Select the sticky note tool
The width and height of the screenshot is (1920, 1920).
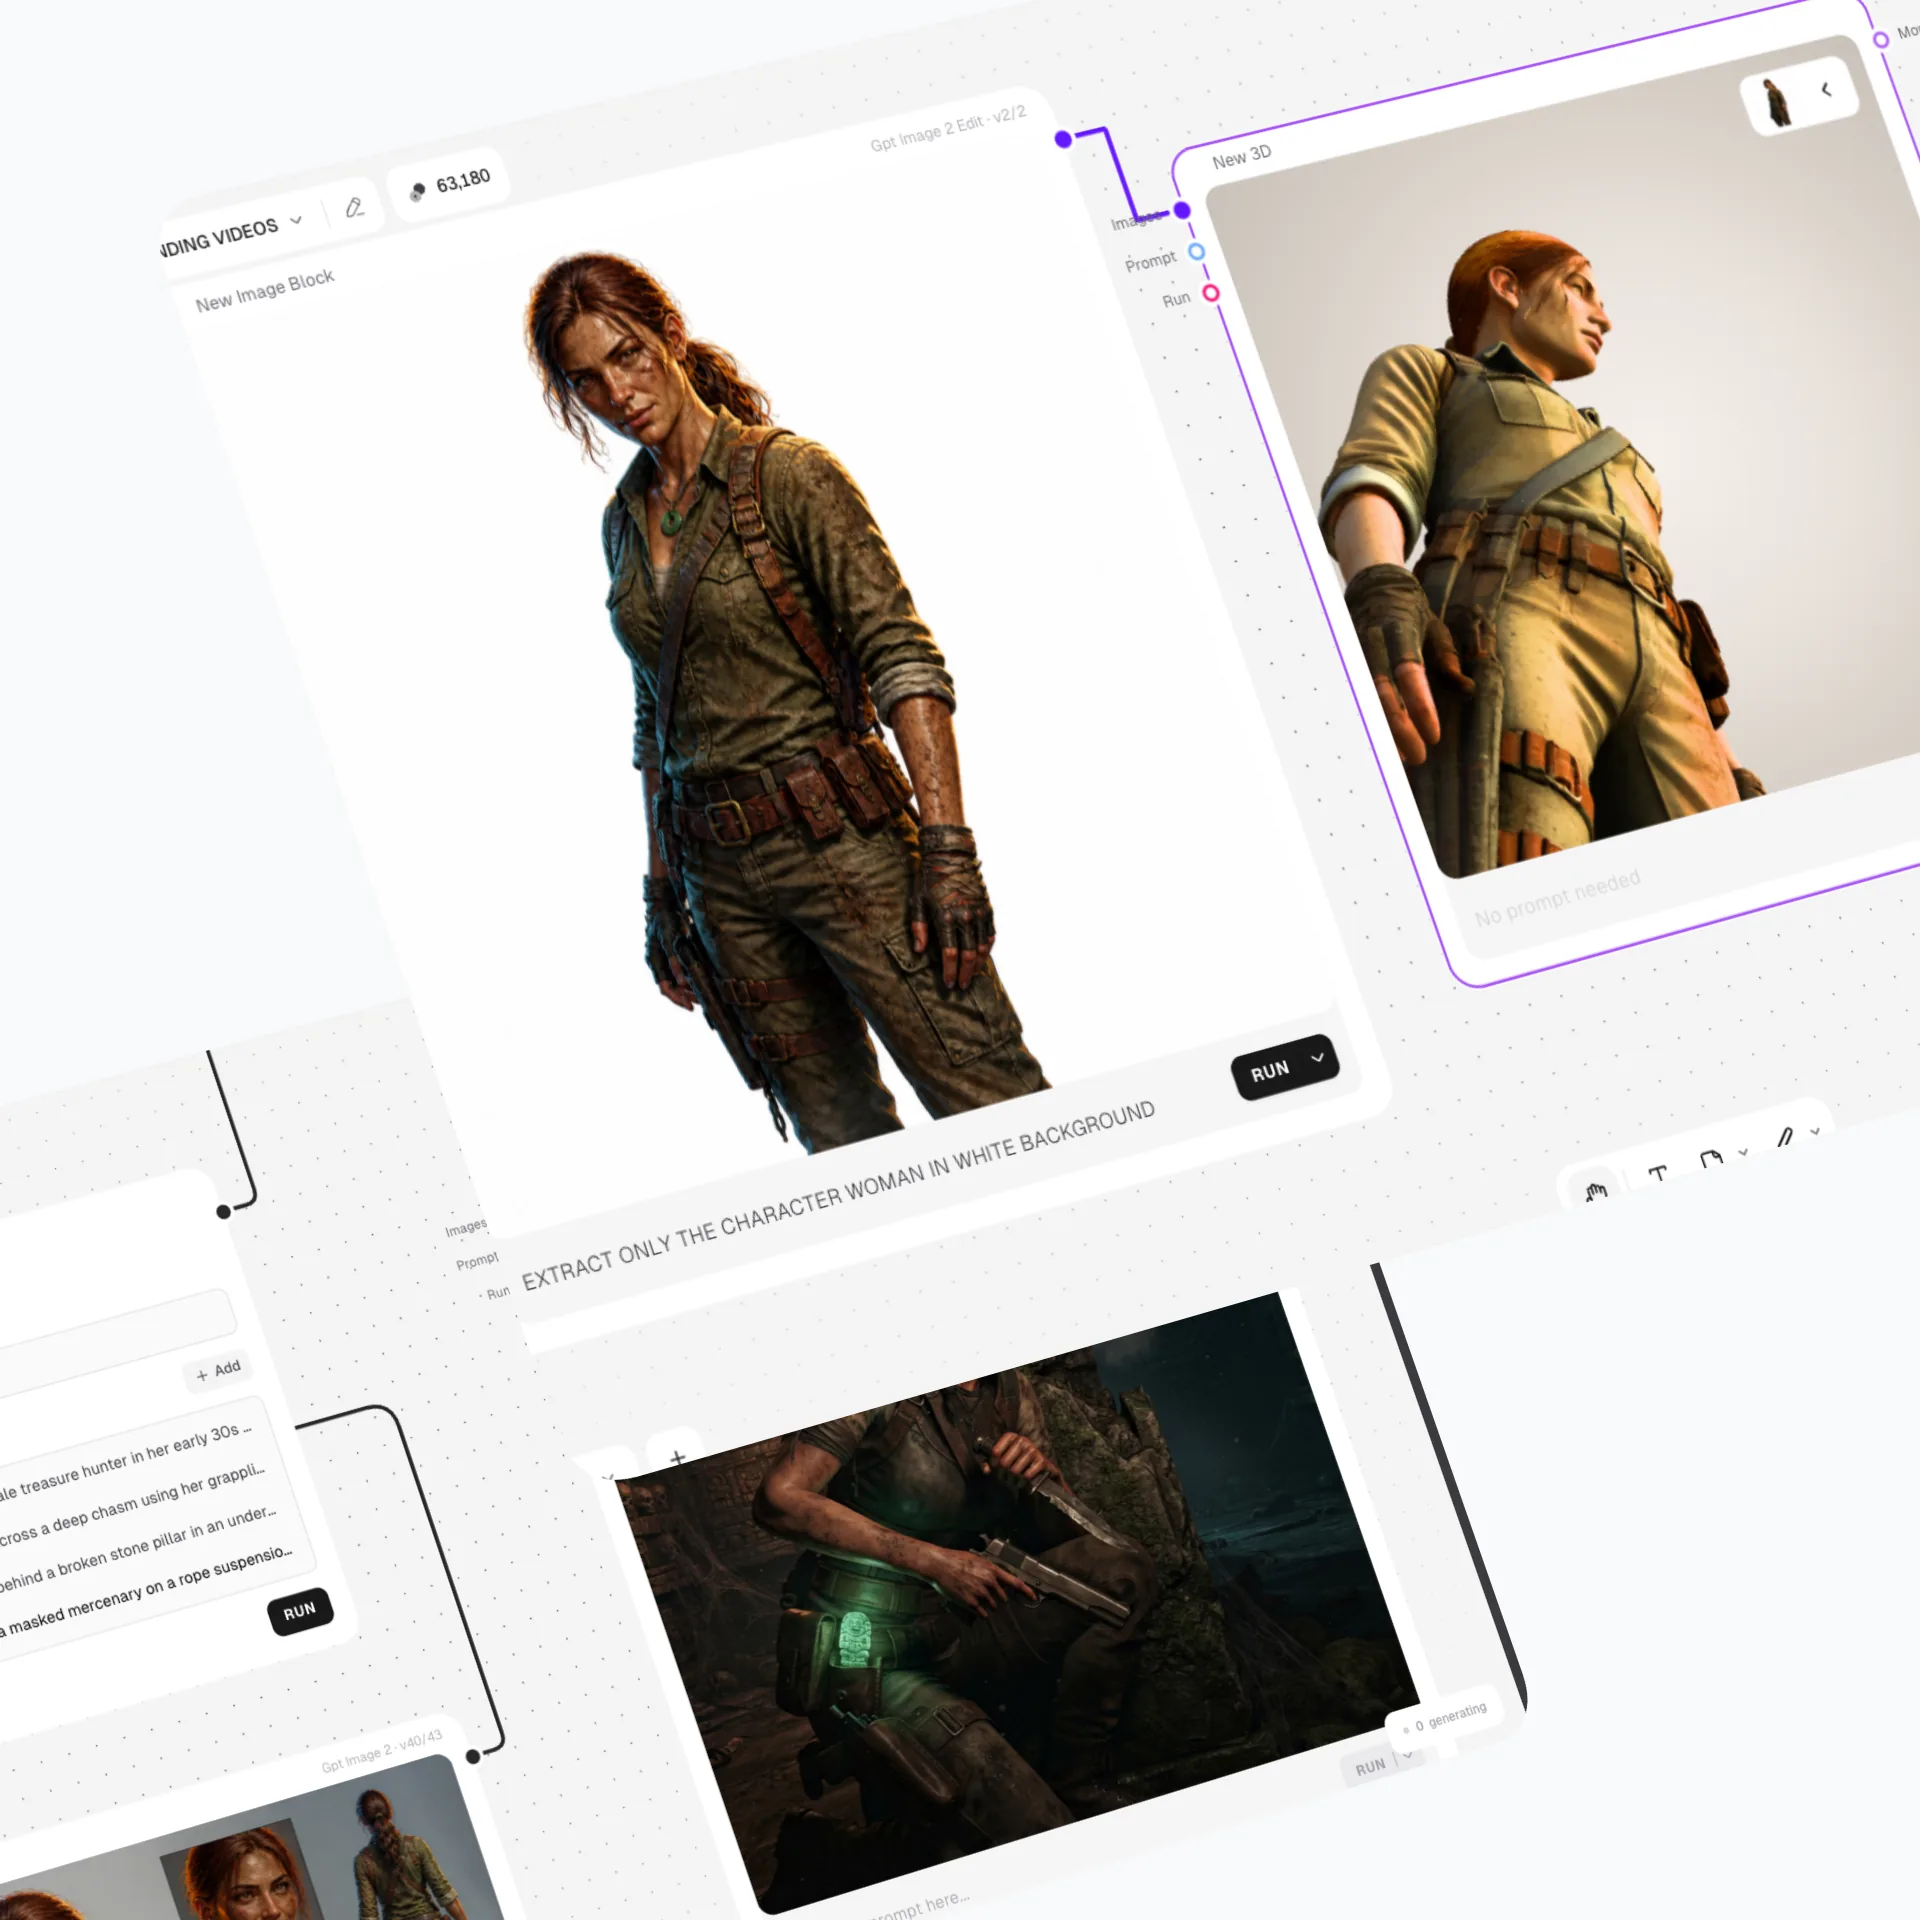[x=1711, y=1160]
